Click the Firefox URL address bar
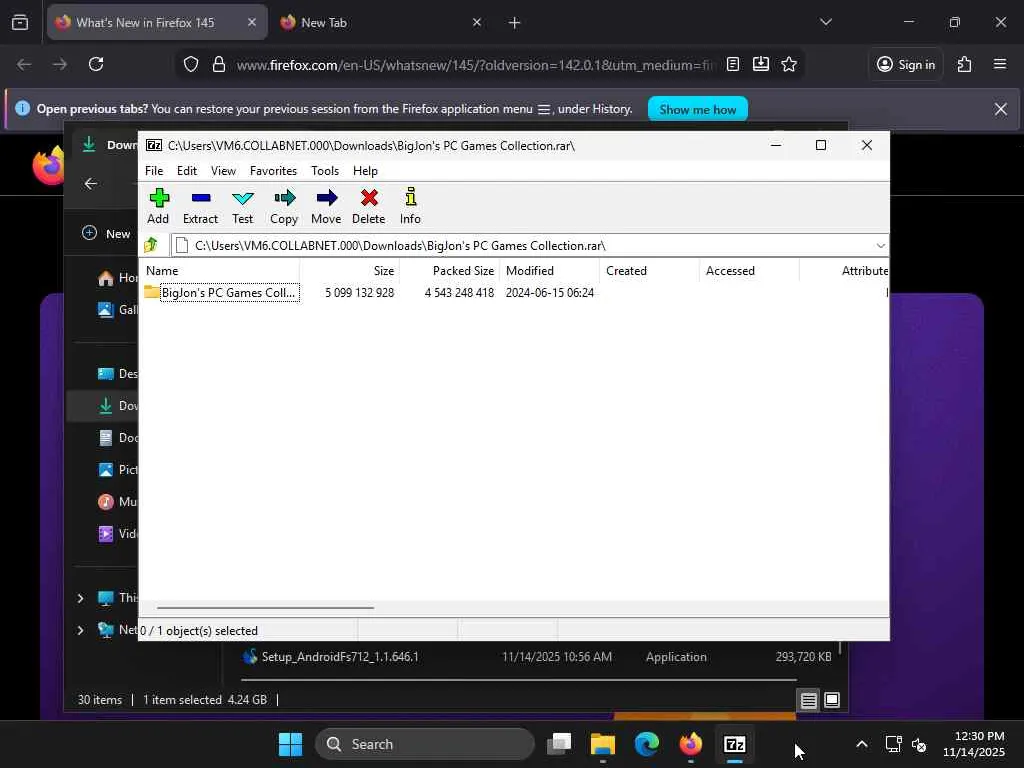 (475, 65)
